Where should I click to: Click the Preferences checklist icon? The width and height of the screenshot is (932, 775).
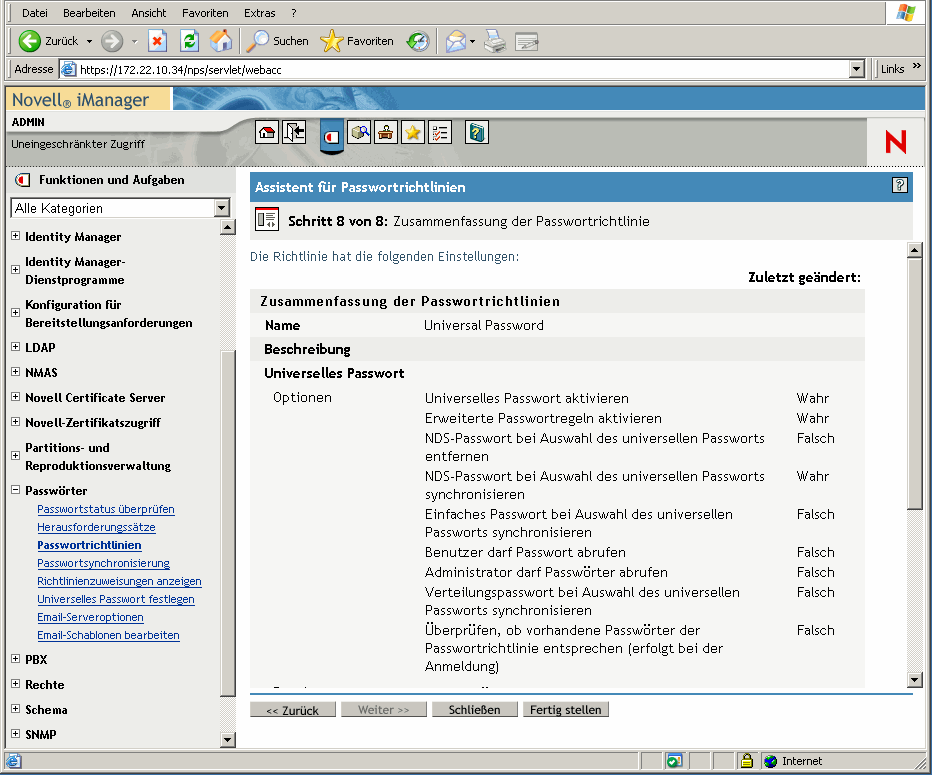pos(439,133)
